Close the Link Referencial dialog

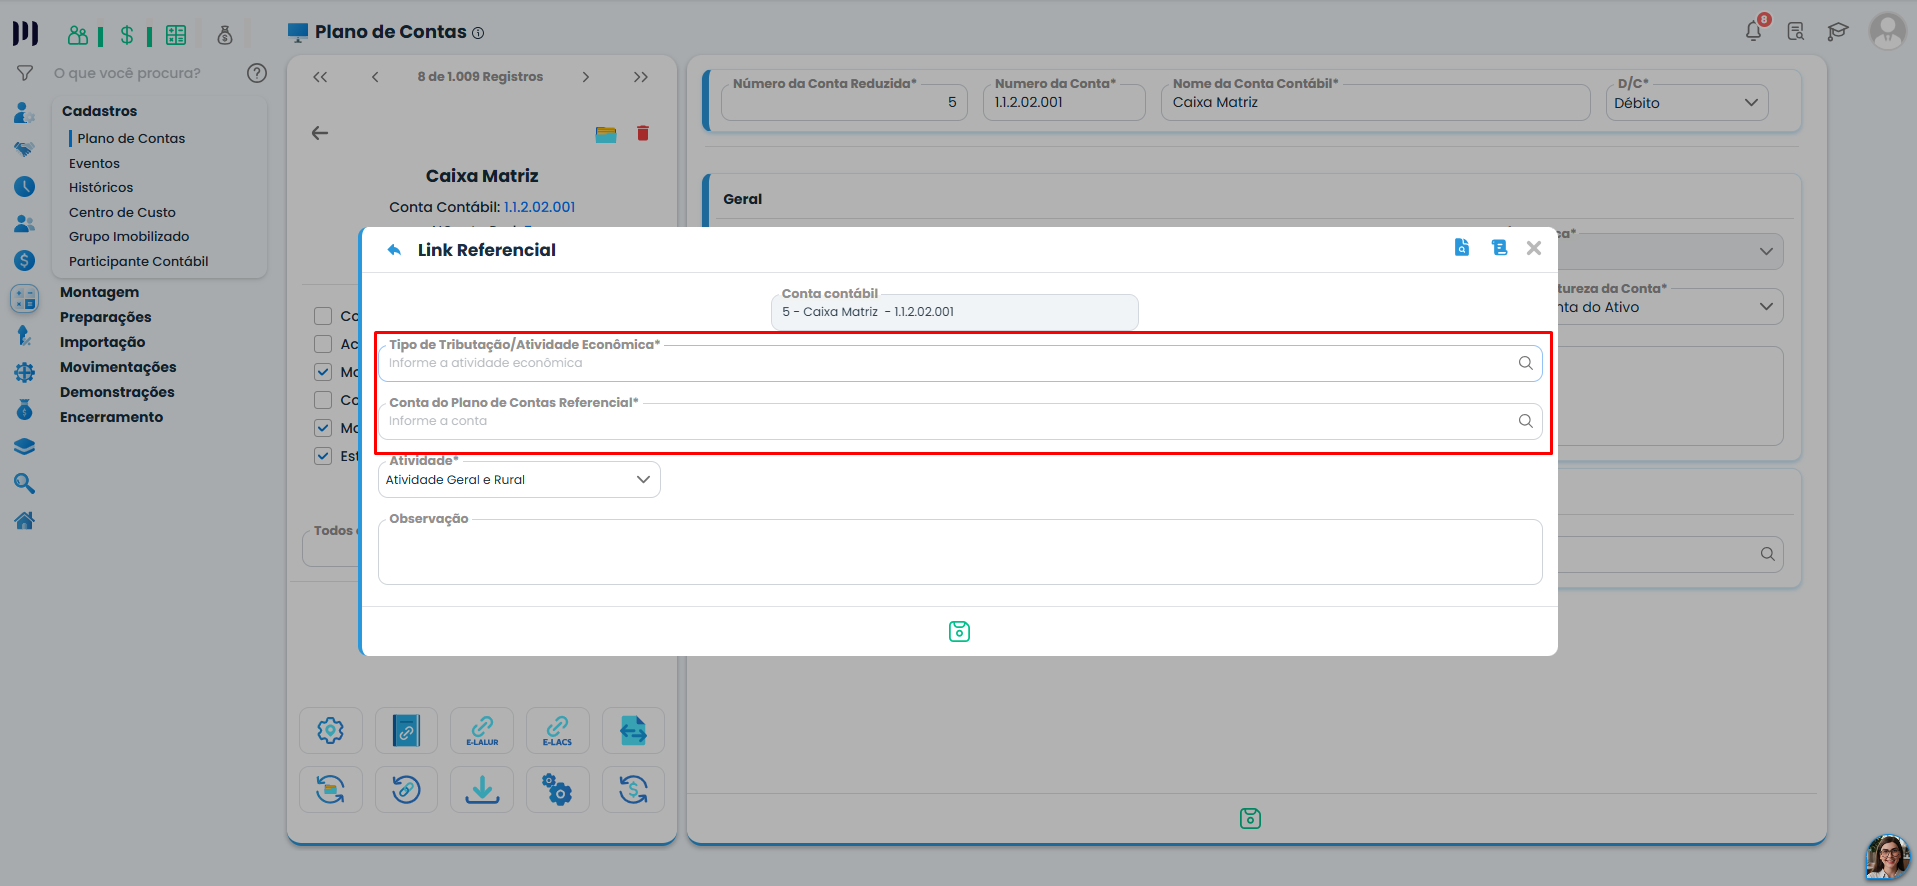click(1534, 248)
